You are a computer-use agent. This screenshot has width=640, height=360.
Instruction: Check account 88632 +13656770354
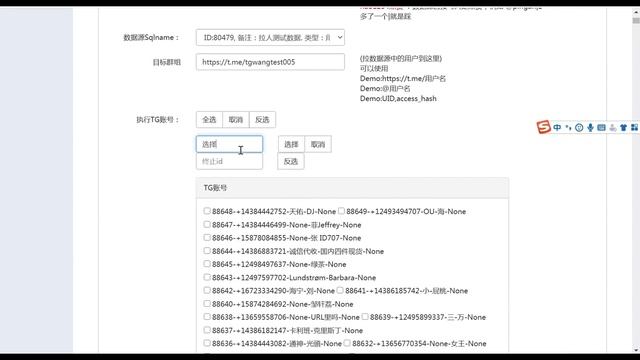(x=347, y=343)
